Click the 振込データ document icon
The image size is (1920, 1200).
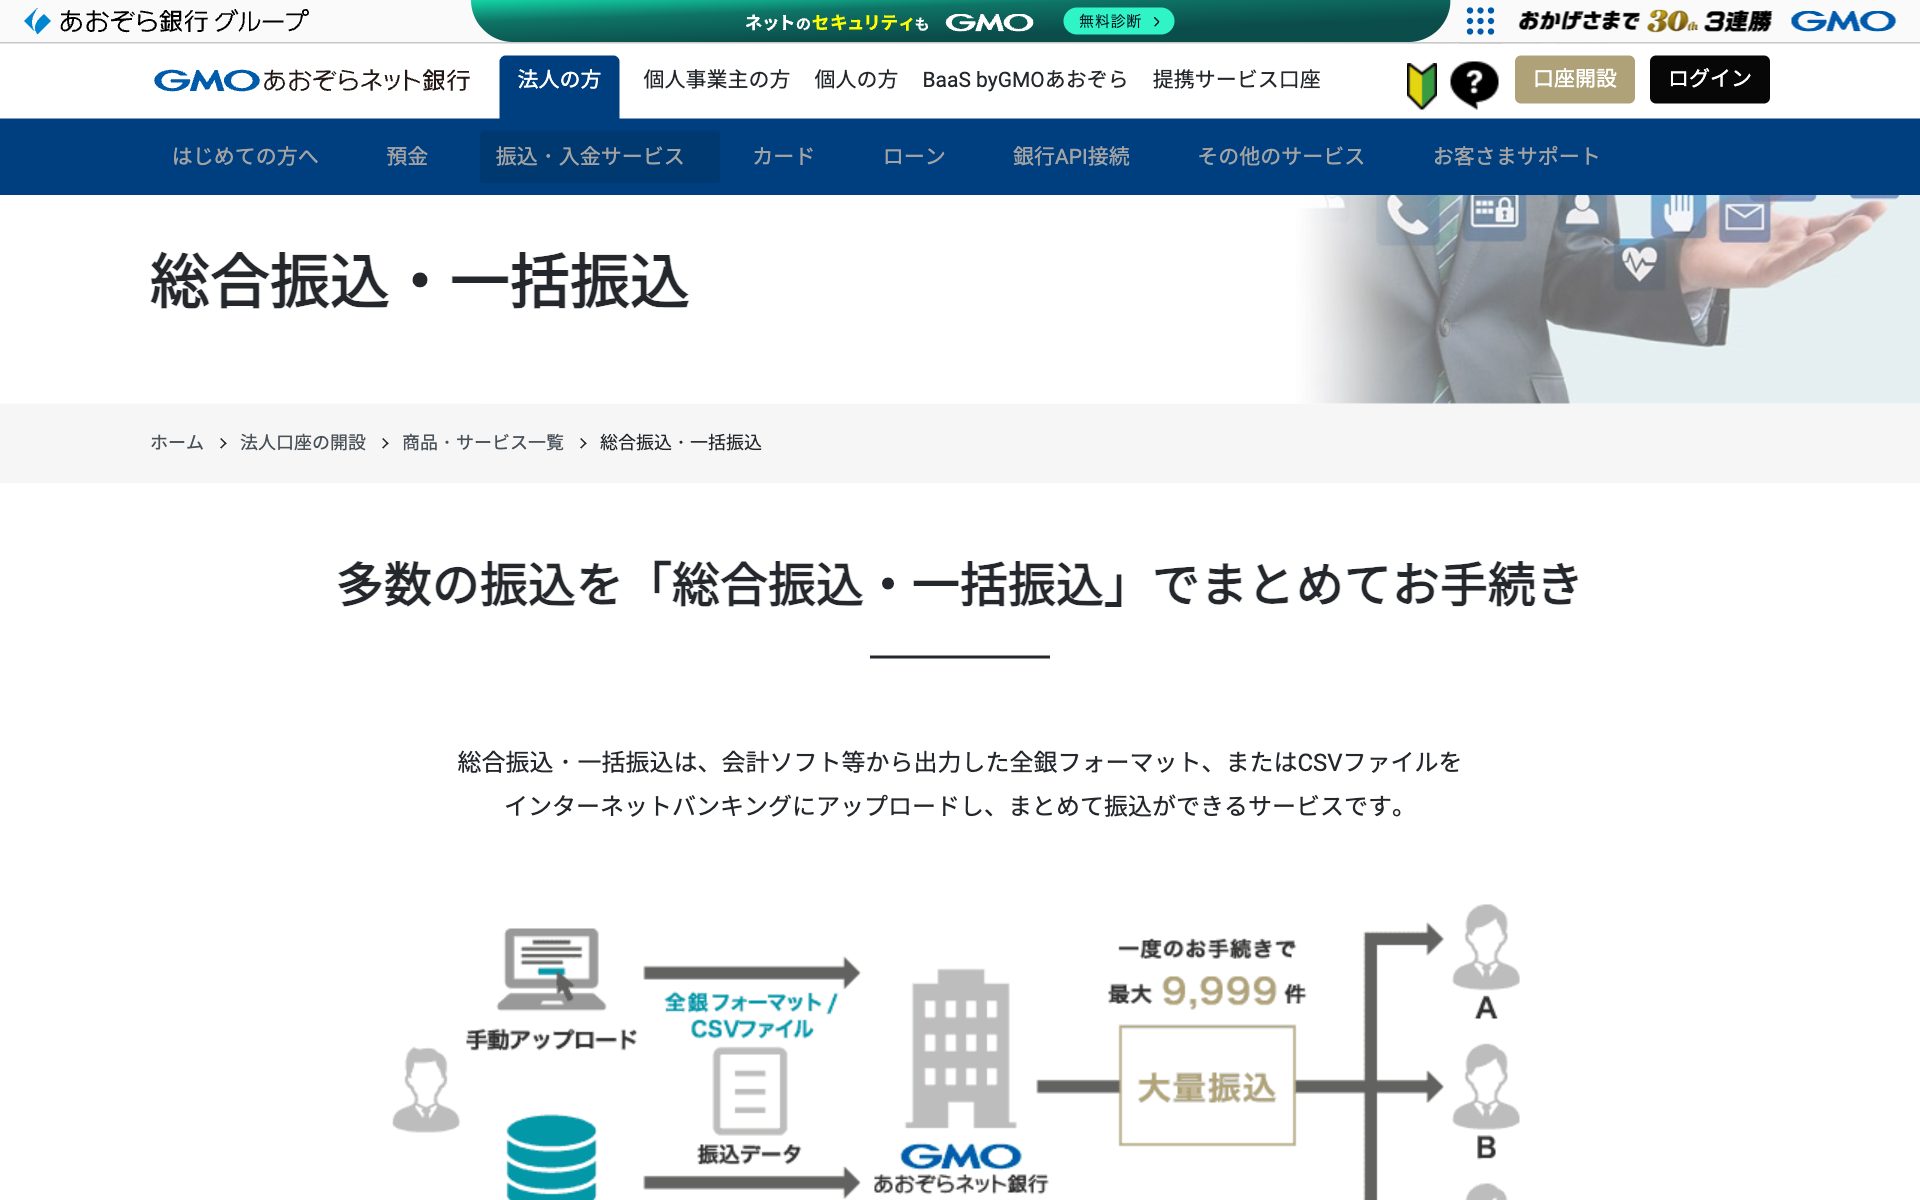coord(750,1091)
